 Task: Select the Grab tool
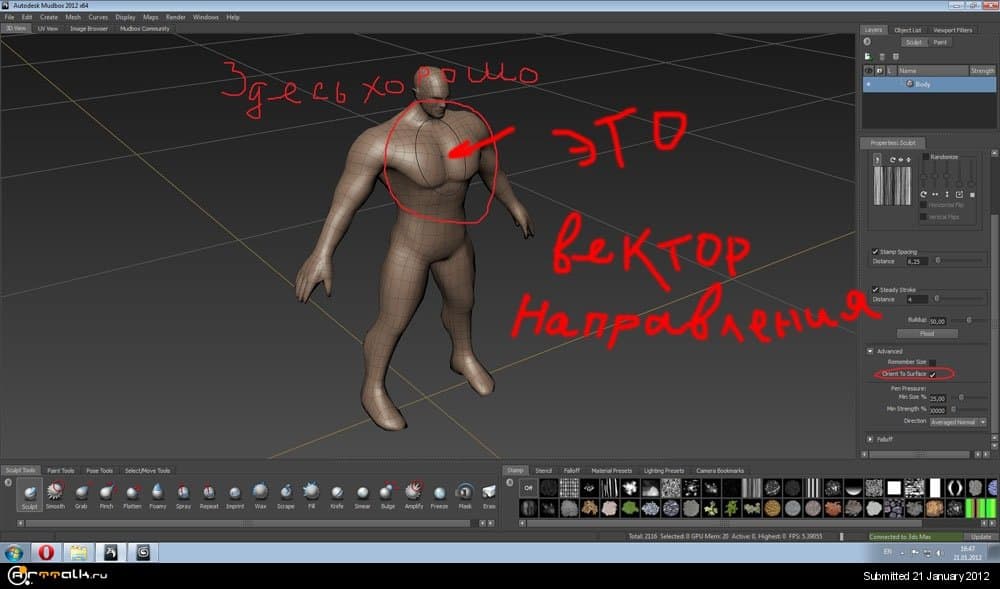80,493
